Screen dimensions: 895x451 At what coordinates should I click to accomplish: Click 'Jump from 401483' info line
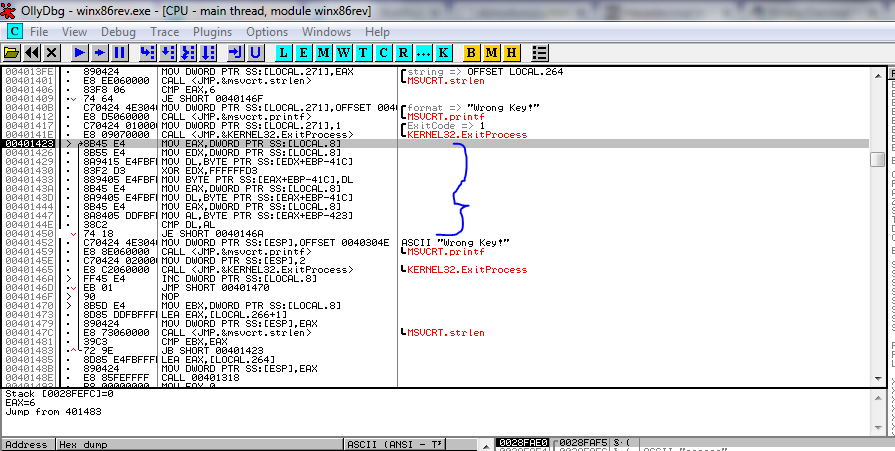(53, 411)
